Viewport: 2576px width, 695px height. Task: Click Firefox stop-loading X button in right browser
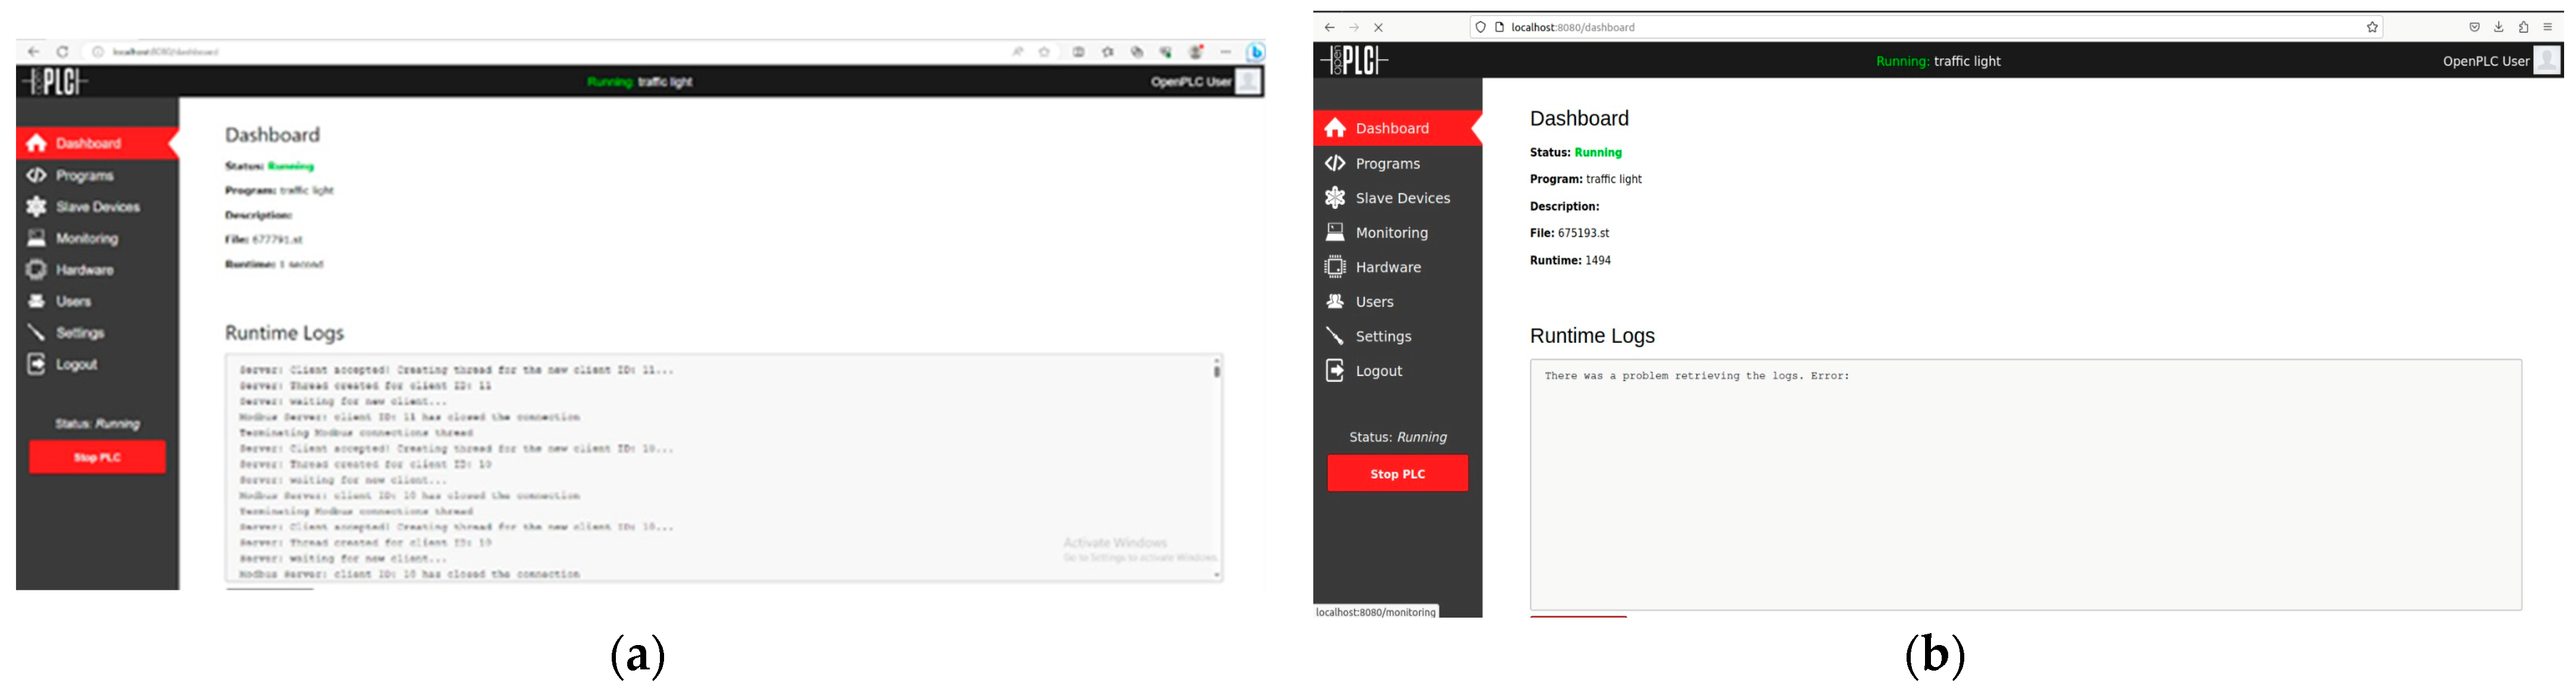click(x=1378, y=28)
